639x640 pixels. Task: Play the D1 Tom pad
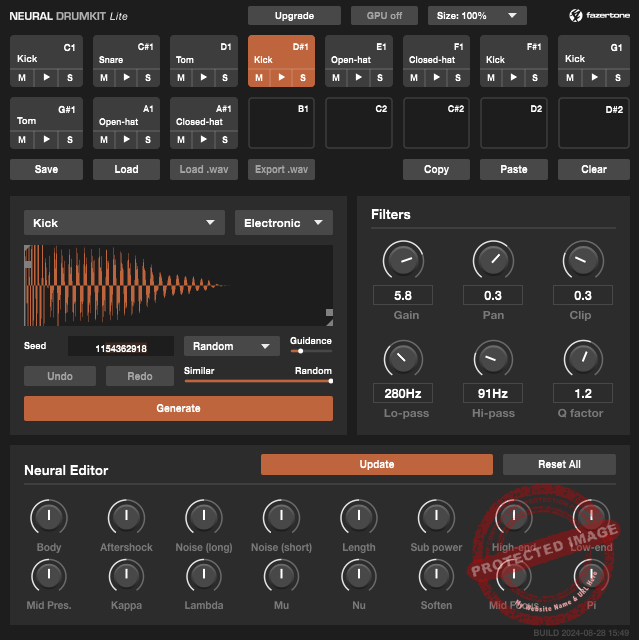coord(204,77)
